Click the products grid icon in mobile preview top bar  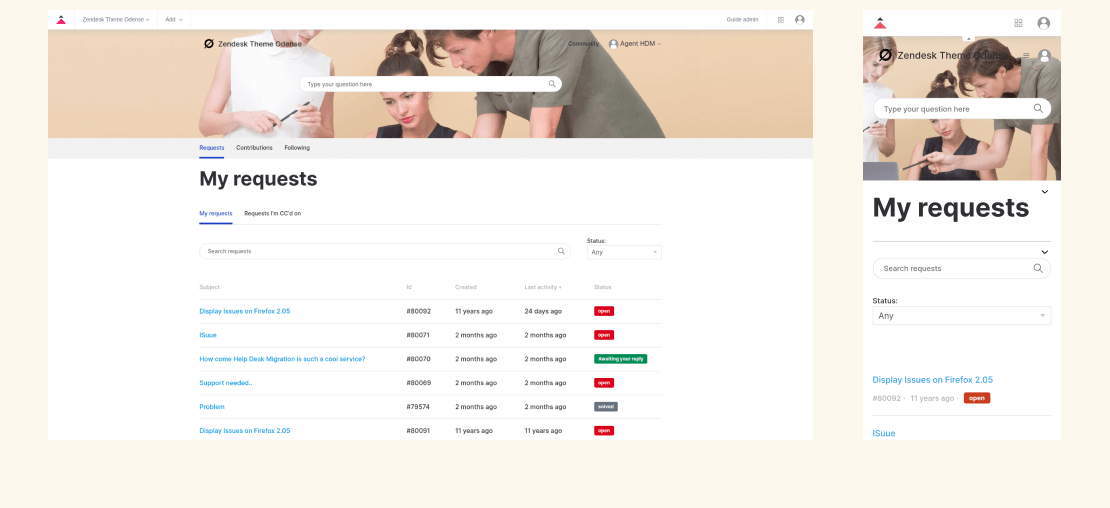pos(1018,23)
